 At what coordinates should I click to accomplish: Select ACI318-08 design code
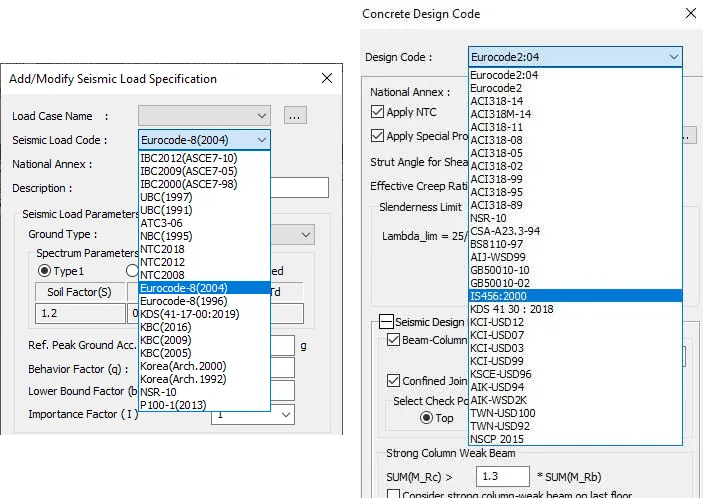click(x=575, y=140)
